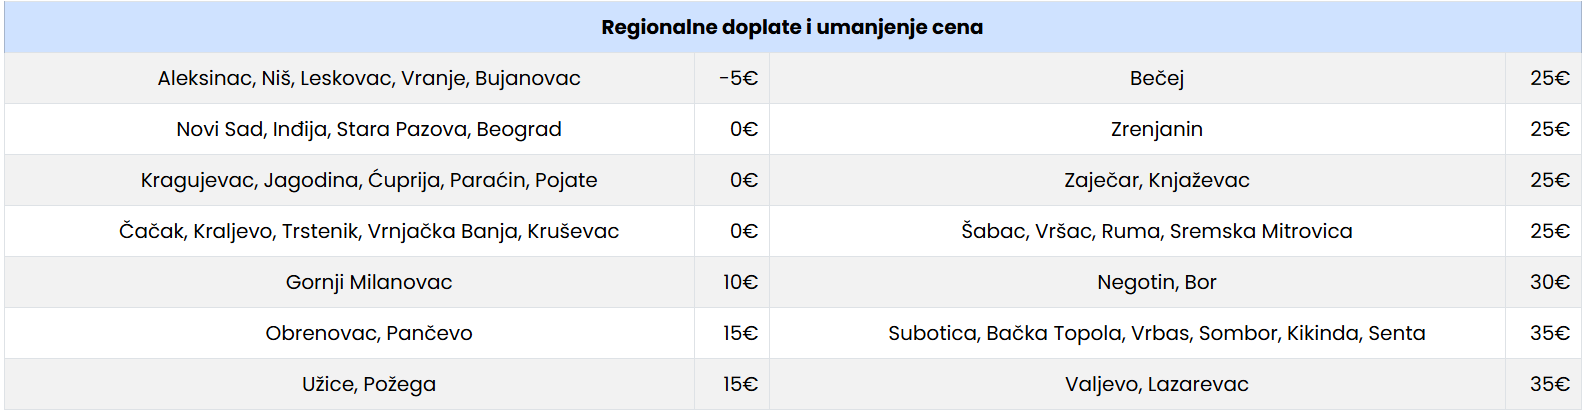Click the Obrenovac, Pančevo cell

pyautogui.click(x=369, y=333)
